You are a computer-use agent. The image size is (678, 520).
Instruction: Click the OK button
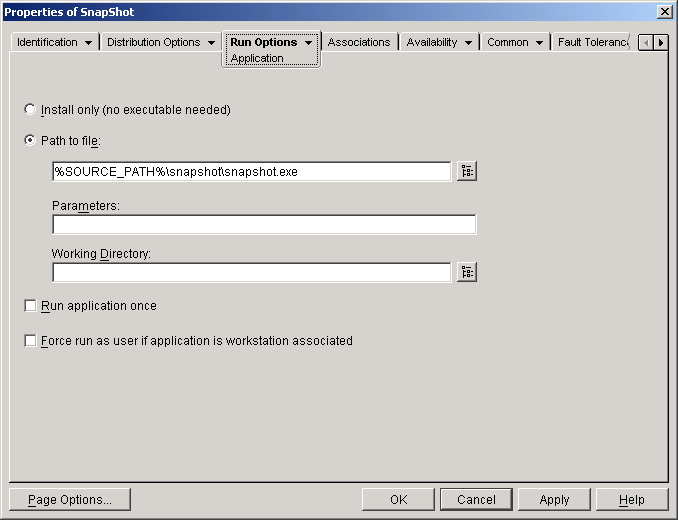[x=398, y=499]
